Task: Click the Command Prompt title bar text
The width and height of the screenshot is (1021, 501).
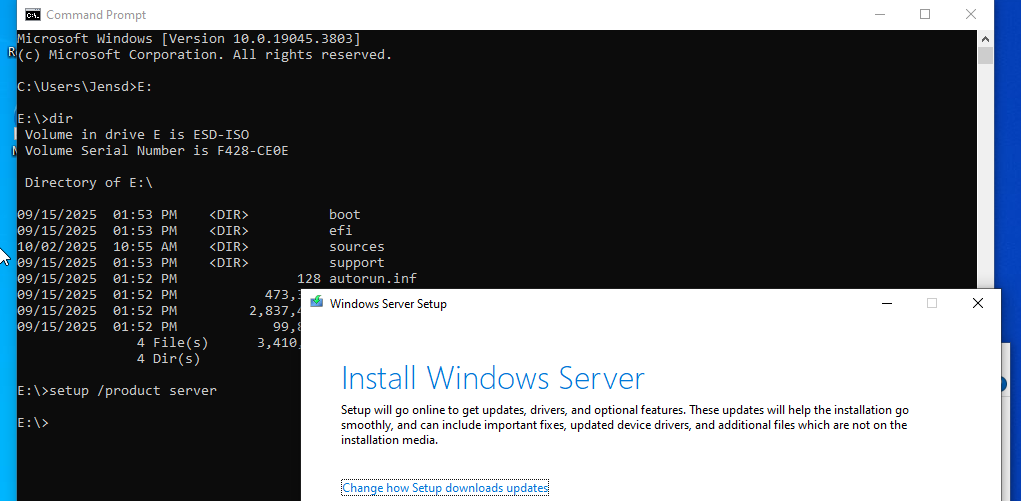Action: tap(96, 15)
